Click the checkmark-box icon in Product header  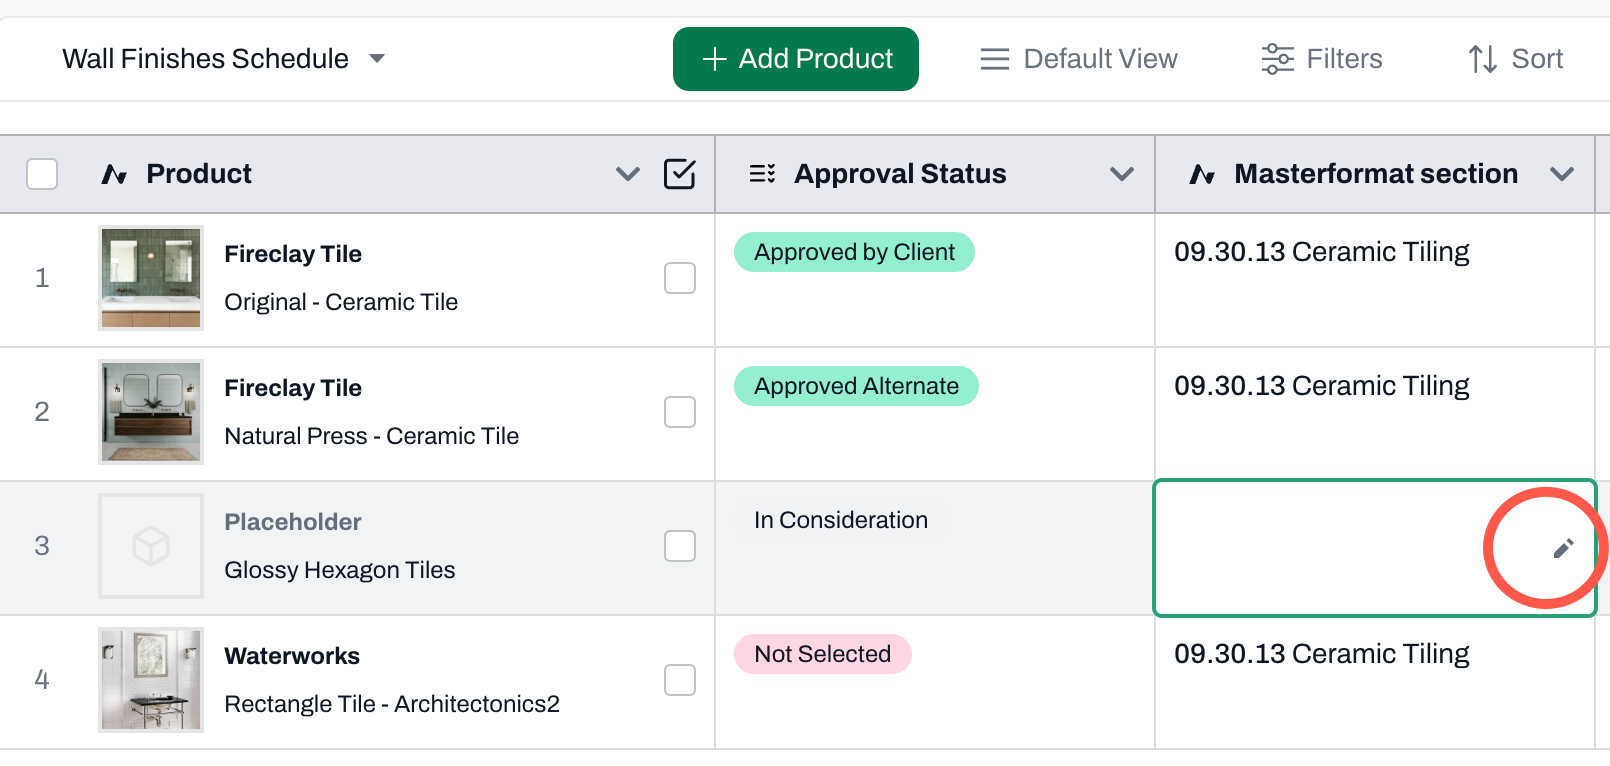(680, 174)
